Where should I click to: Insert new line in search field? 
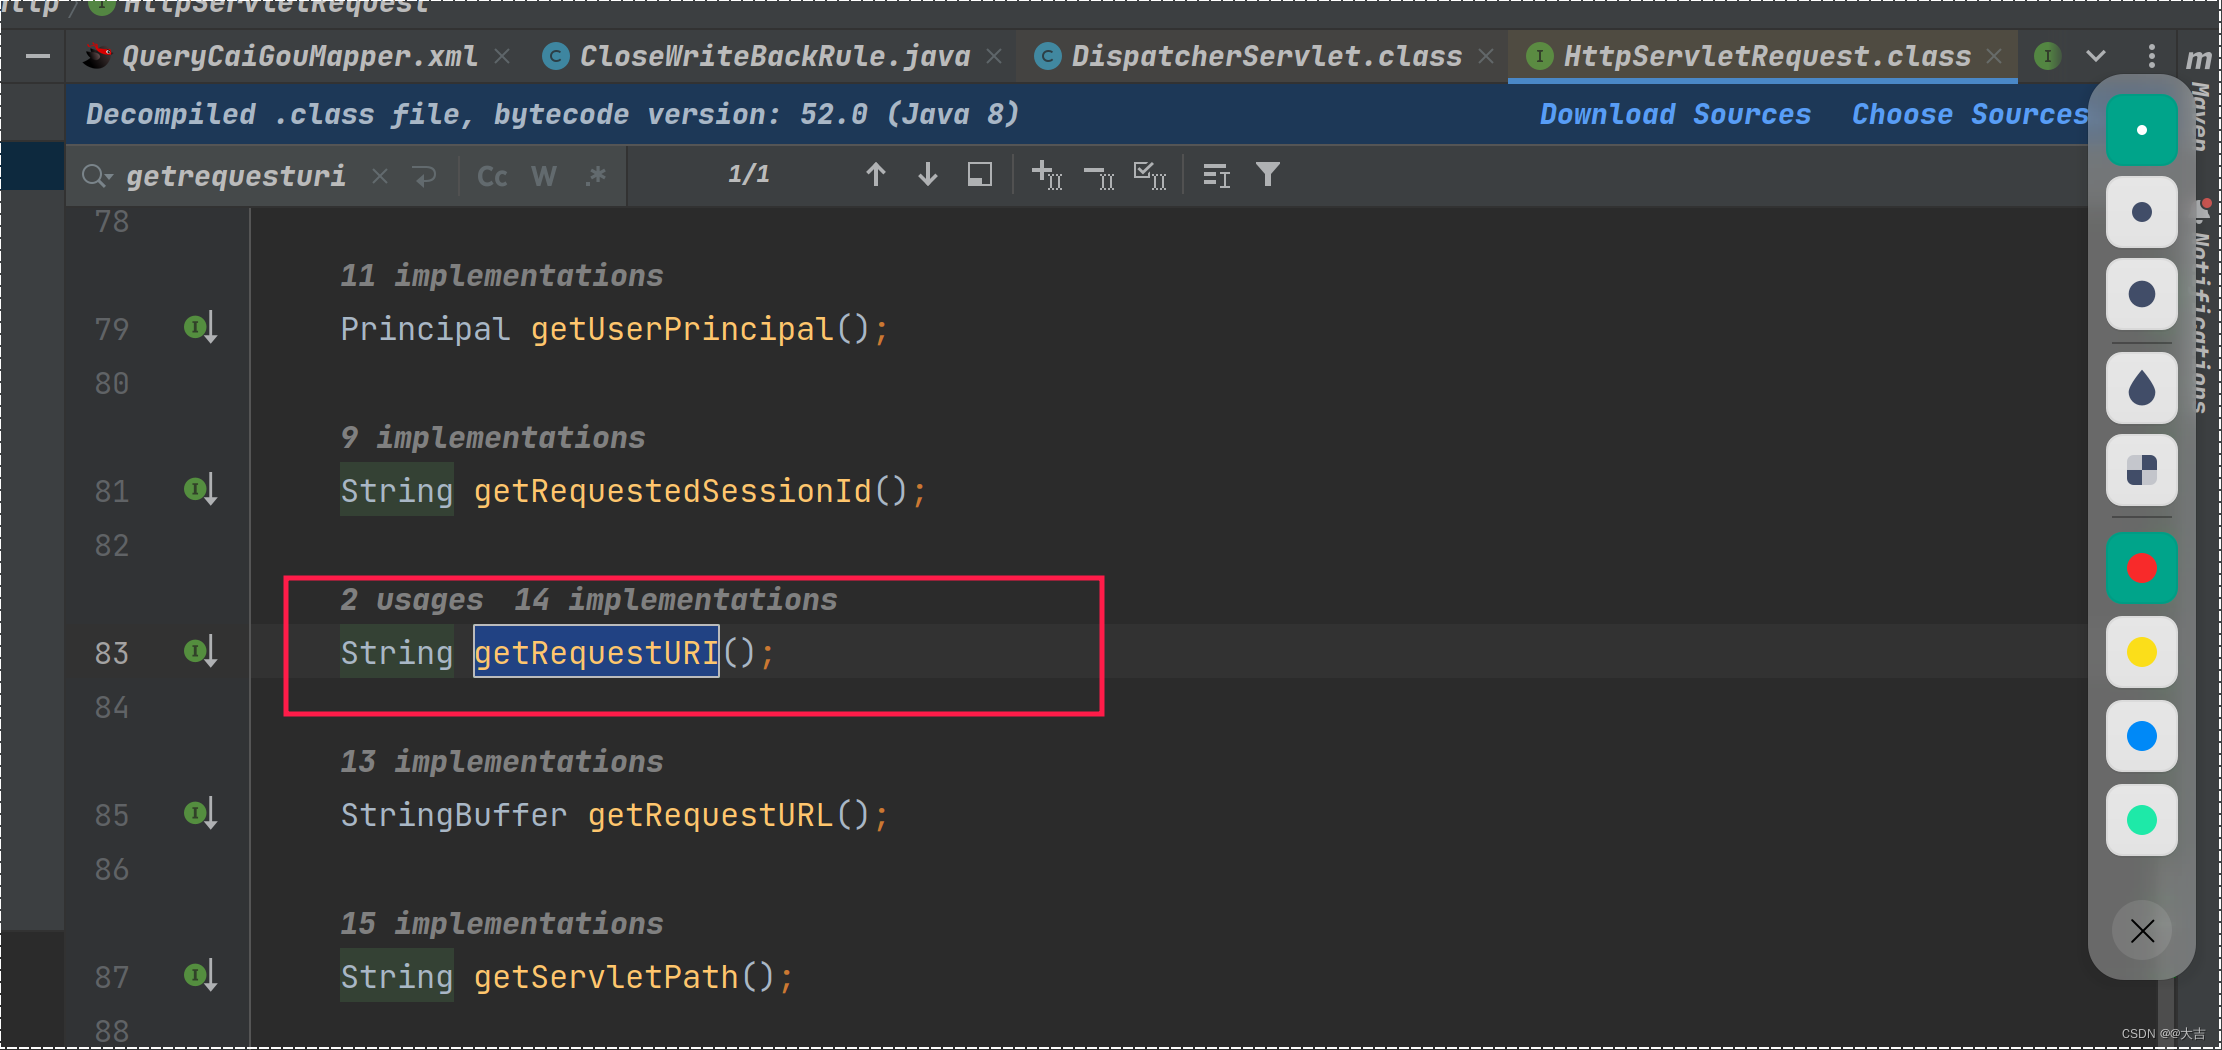point(425,176)
